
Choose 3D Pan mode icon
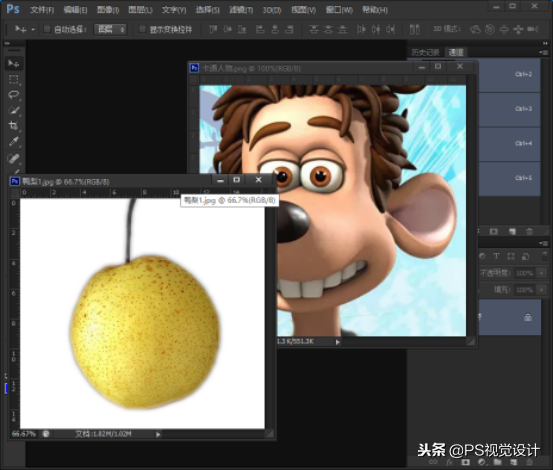504,29
